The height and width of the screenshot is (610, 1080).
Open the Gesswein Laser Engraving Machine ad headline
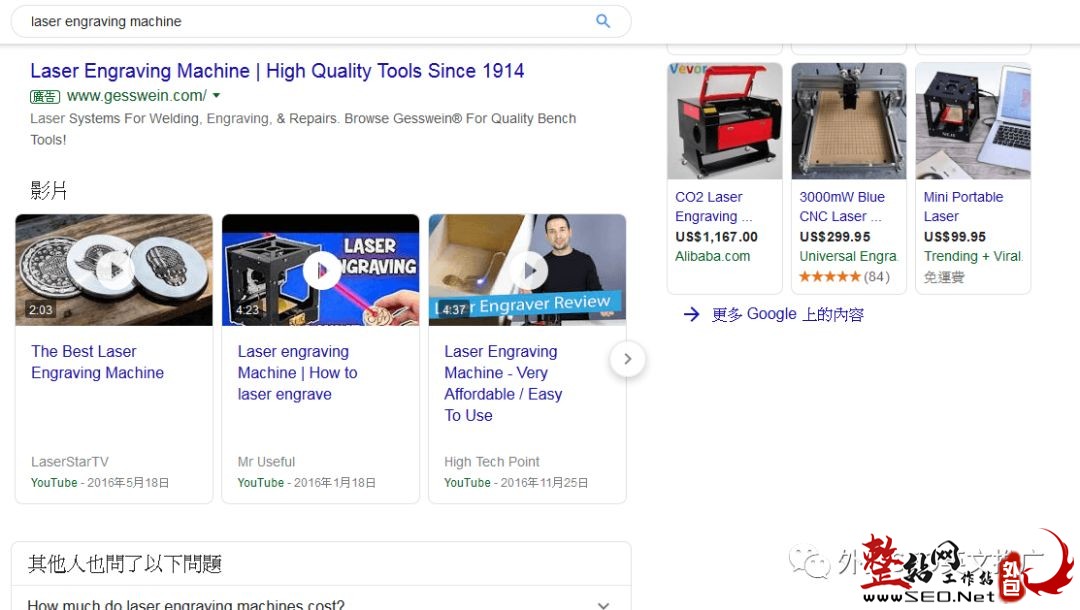pyautogui.click(x=277, y=71)
